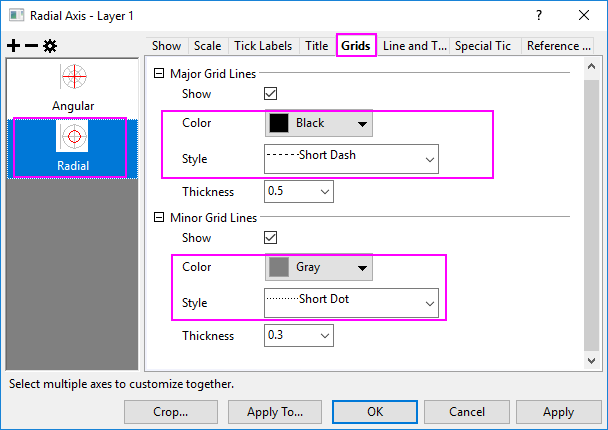Image resolution: width=608 pixels, height=430 pixels.
Task: Select the Radial axis icon
Action: 74,138
